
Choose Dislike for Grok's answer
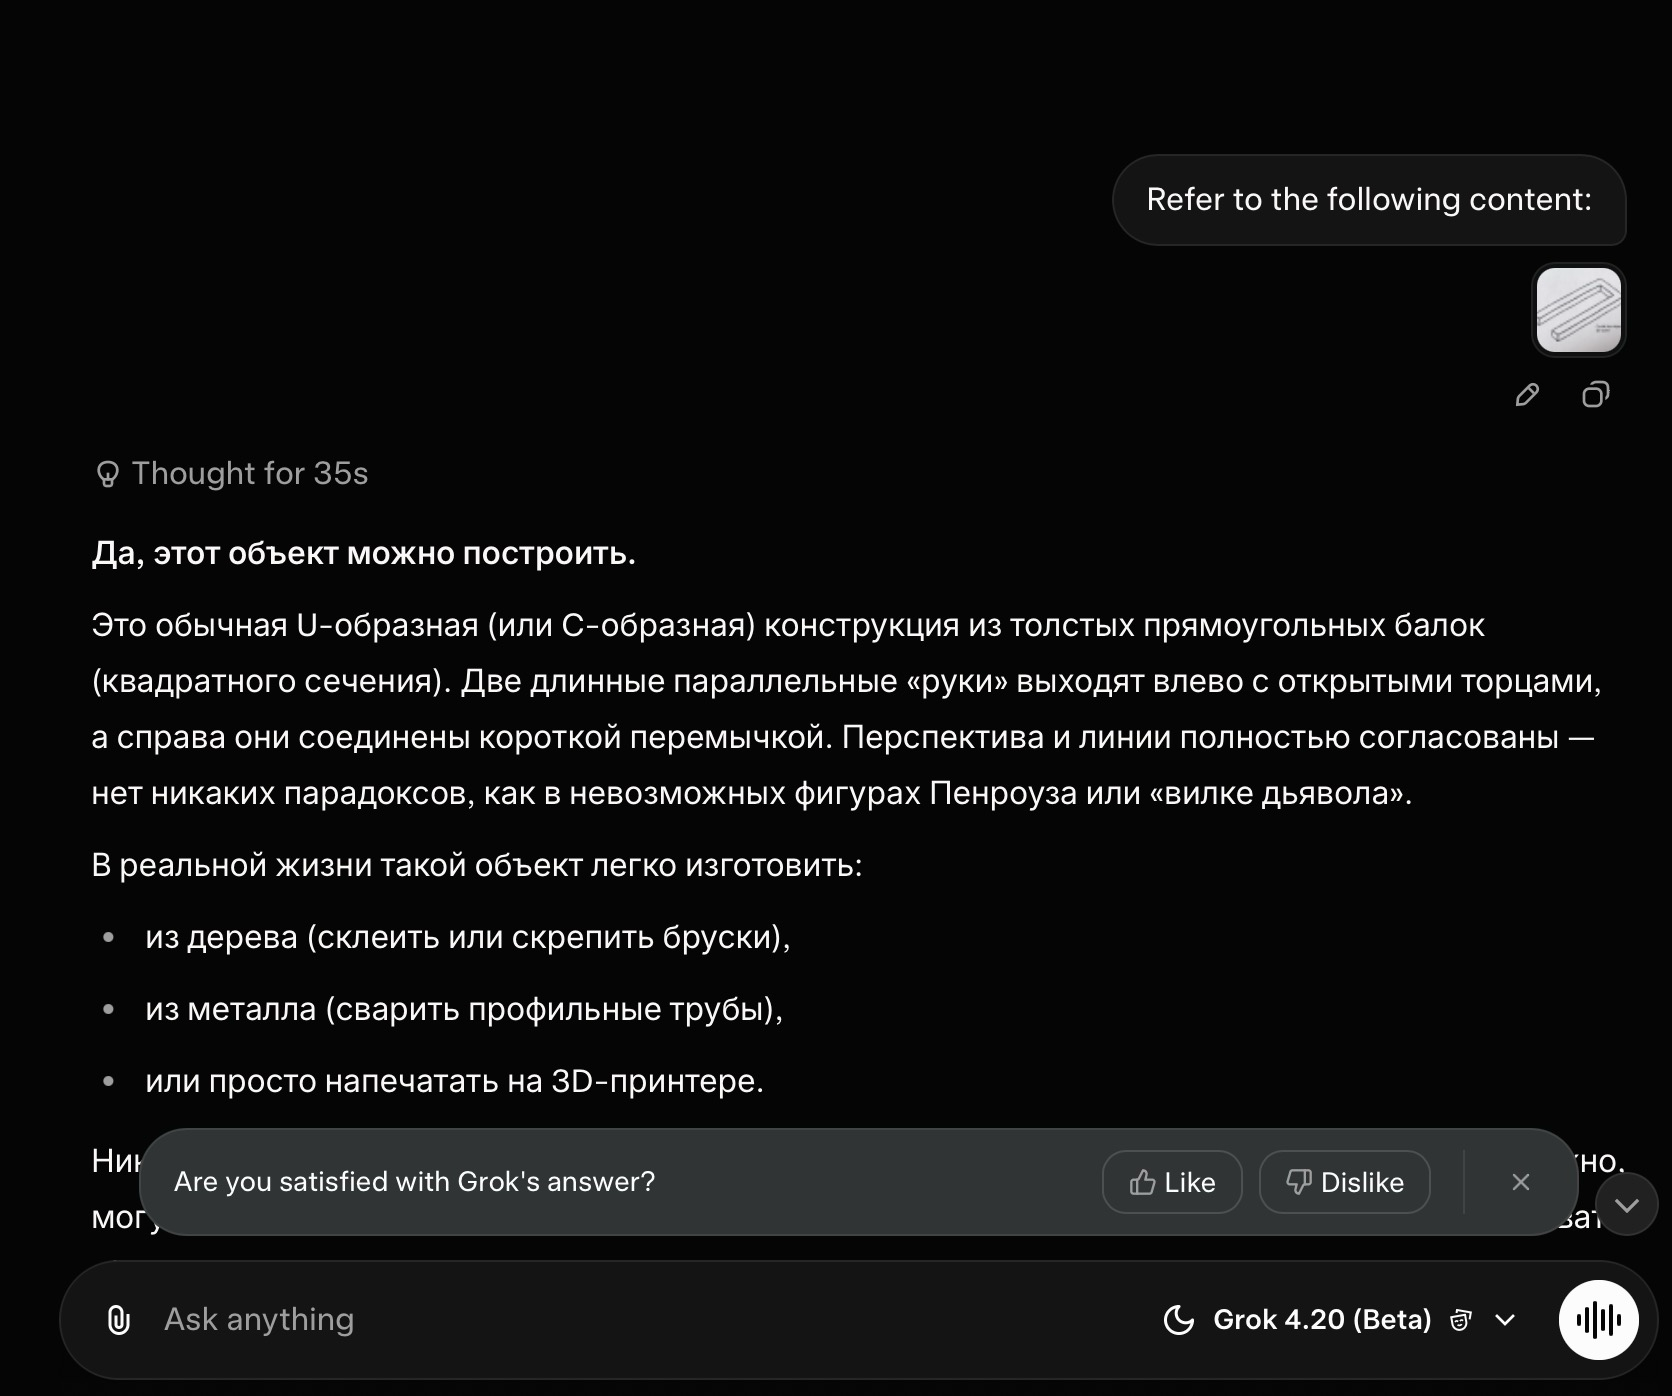1344,1182
